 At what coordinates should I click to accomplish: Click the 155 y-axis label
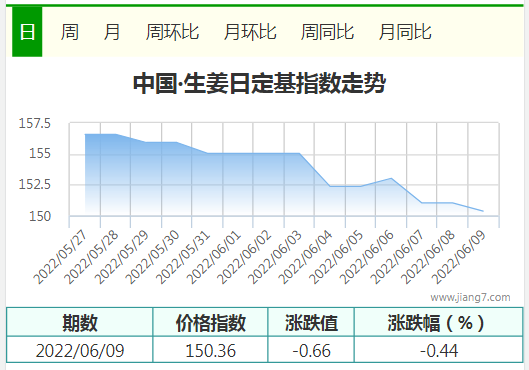(x=40, y=154)
